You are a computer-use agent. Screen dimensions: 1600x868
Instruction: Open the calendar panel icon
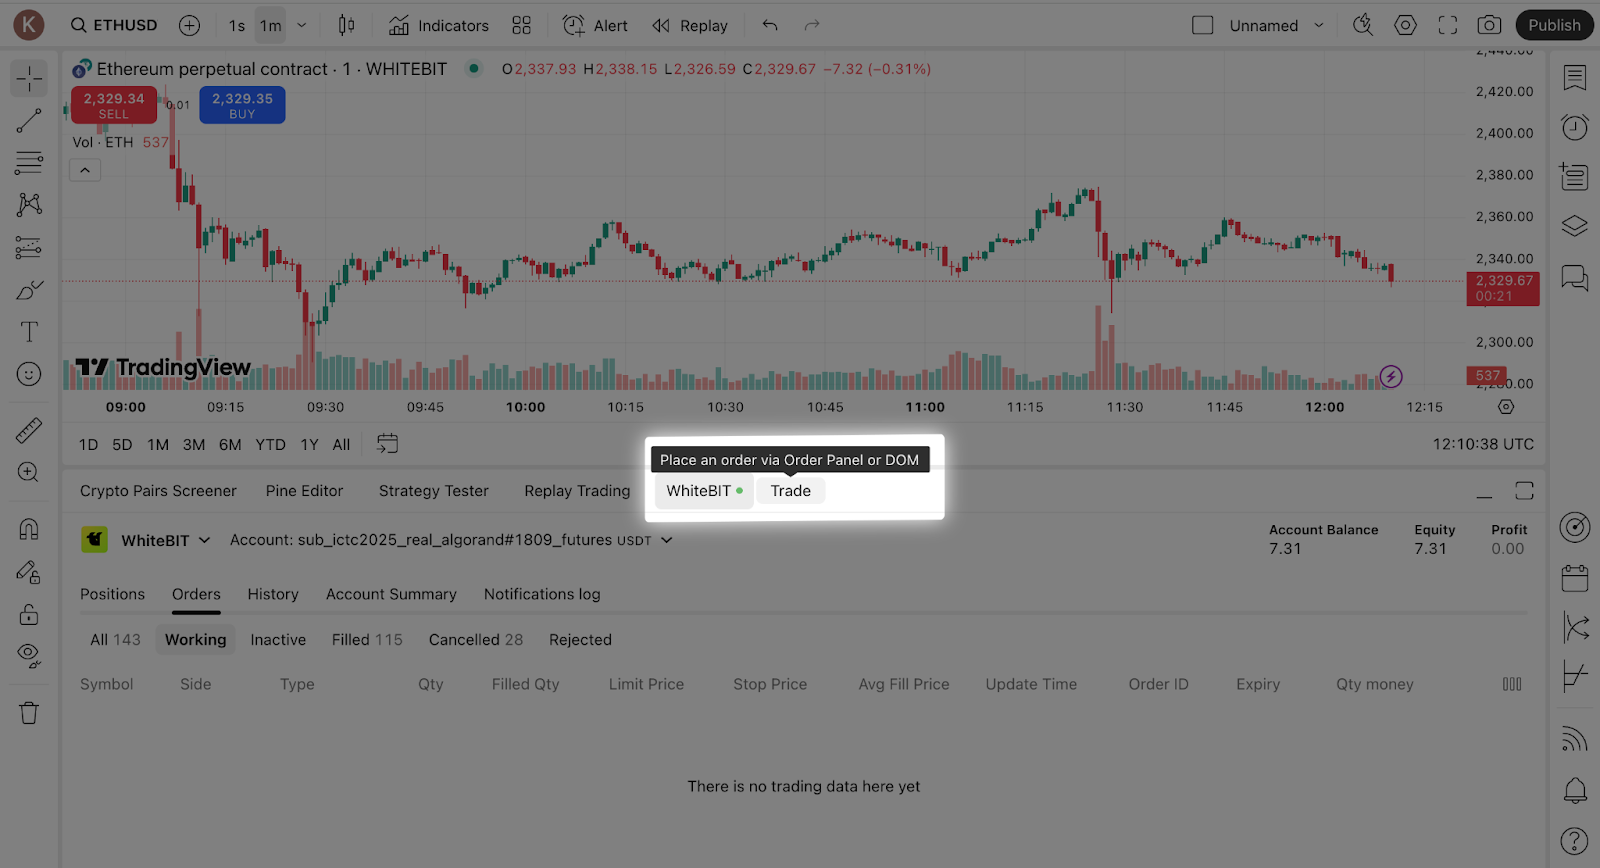click(1575, 577)
